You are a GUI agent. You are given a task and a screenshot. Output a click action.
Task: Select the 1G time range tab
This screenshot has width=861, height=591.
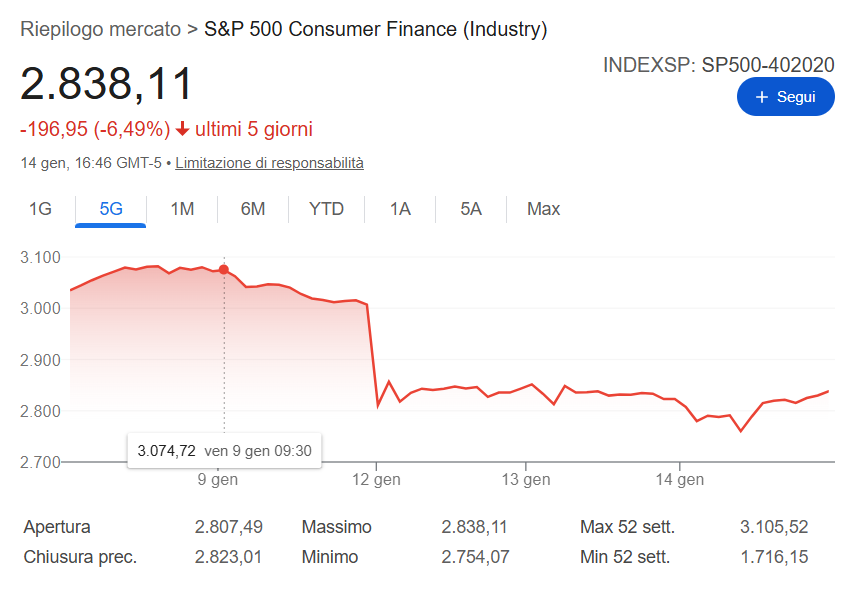click(x=40, y=209)
